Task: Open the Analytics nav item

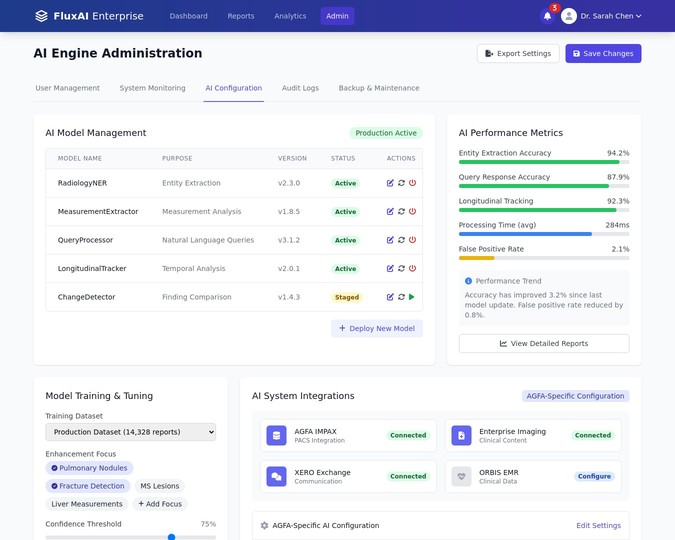Action: pos(290,16)
